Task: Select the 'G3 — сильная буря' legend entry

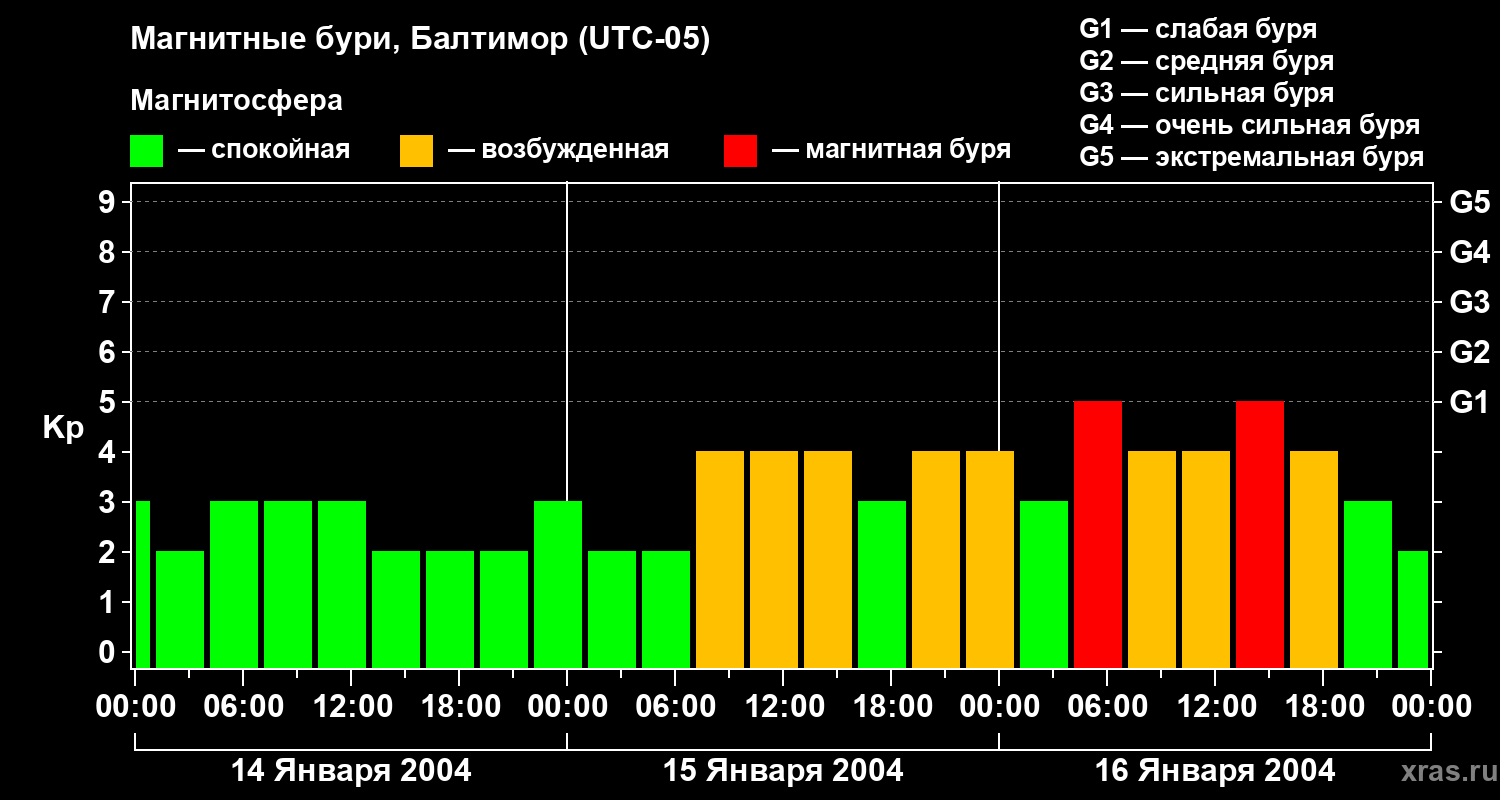Action: pyautogui.click(x=1206, y=93)
